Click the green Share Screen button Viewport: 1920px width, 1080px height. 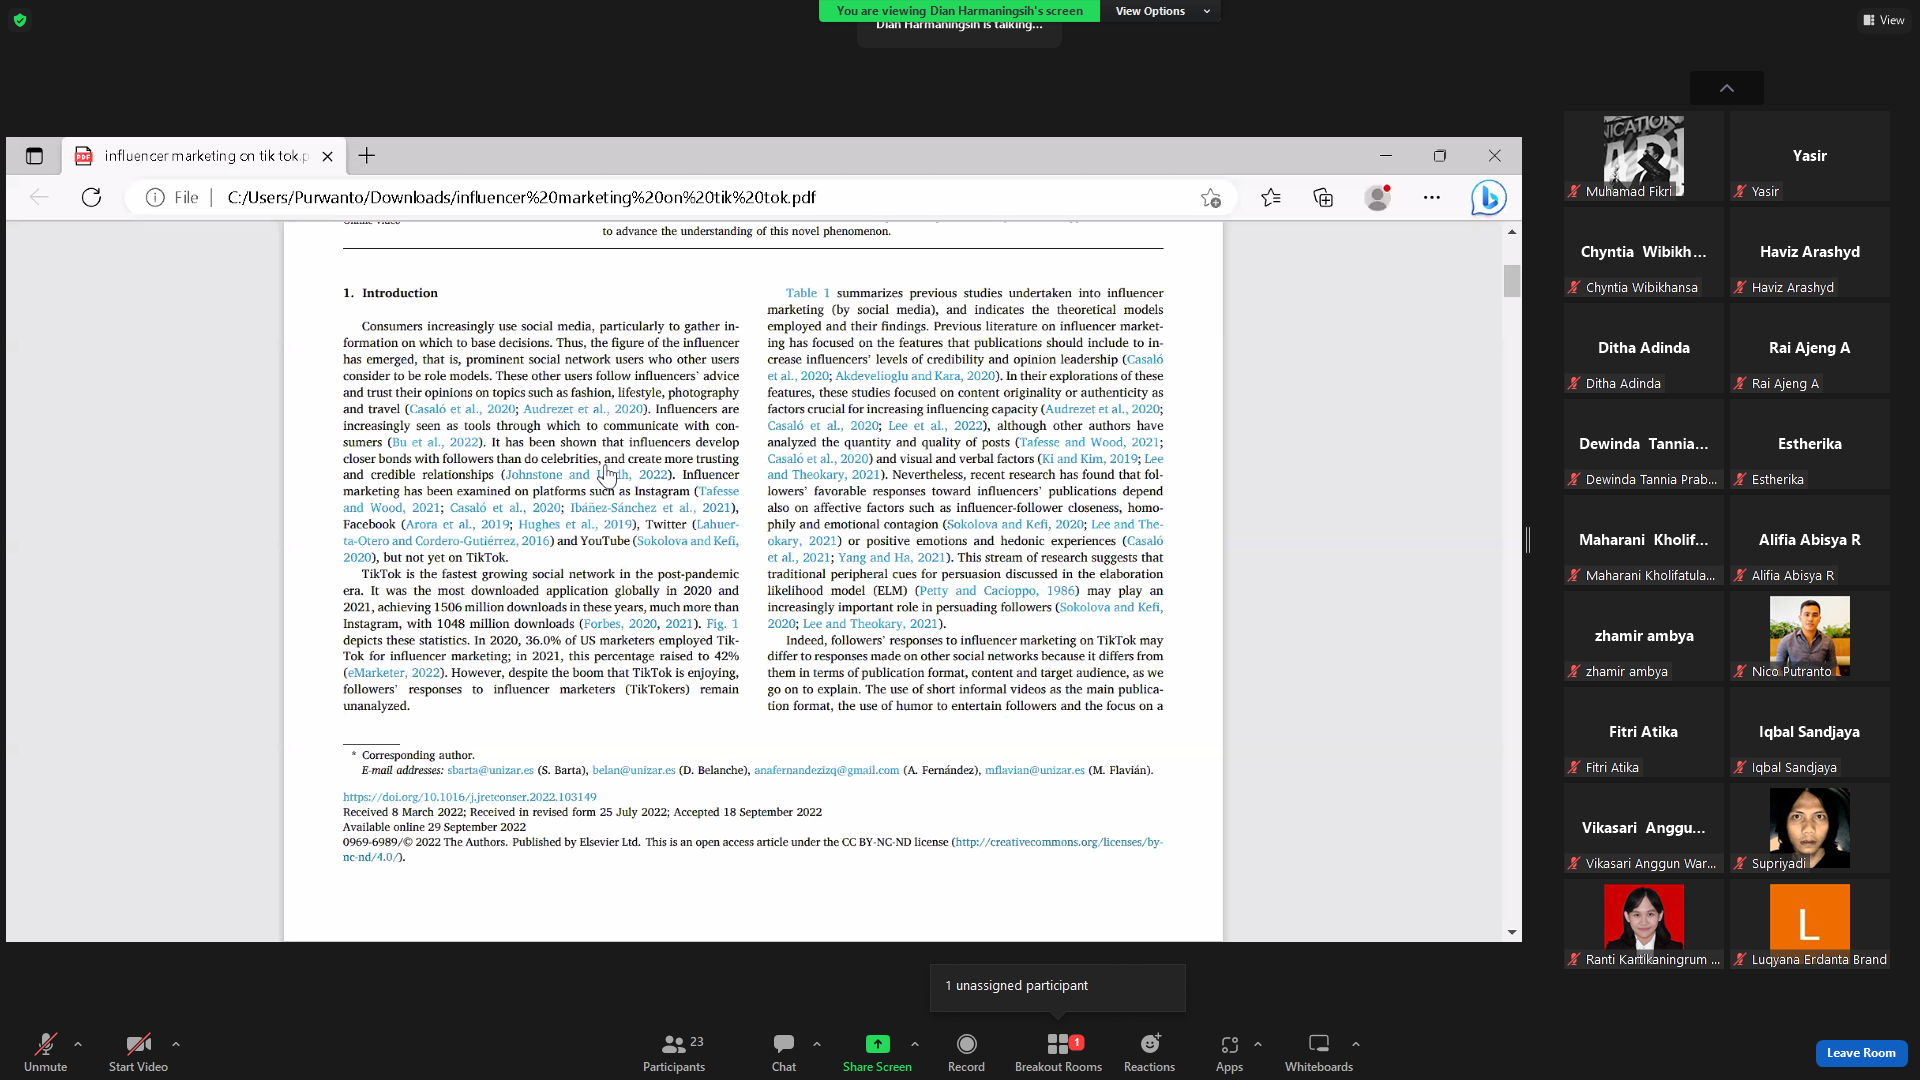[x=877, y=1052]
